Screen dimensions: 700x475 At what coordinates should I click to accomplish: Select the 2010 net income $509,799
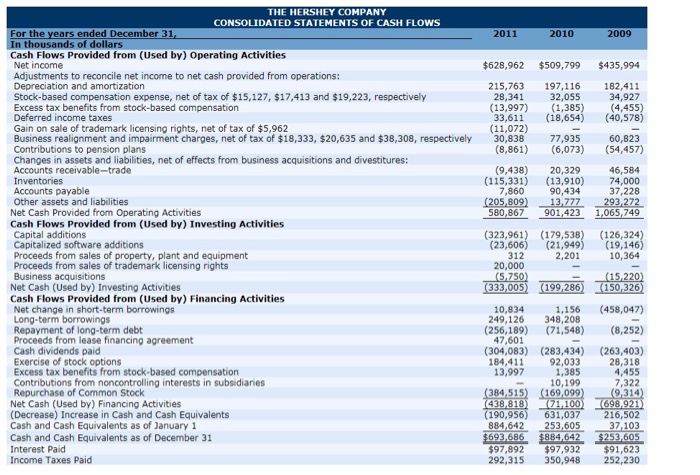(x=559, y=66)
